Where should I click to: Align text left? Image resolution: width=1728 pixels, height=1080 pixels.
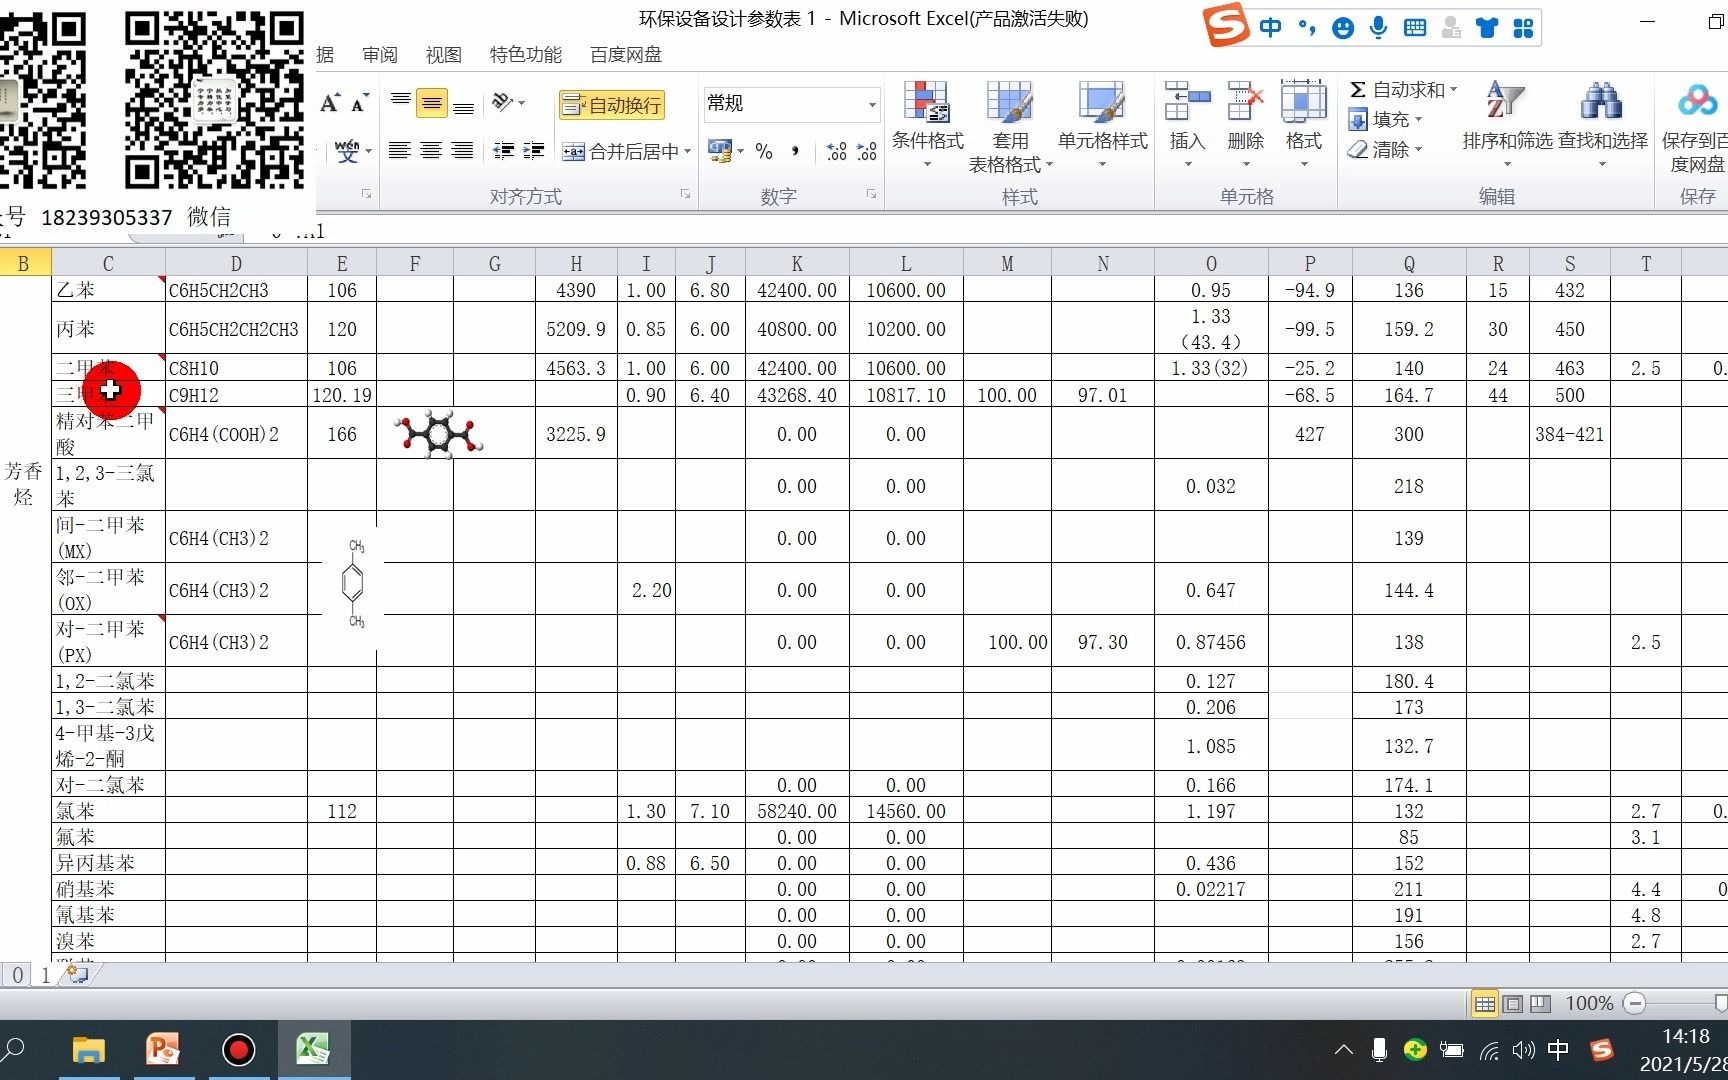pyautogui.click(x=399, y=151)
